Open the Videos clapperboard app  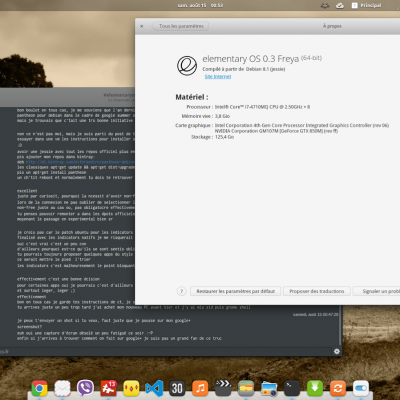point(223,388)
